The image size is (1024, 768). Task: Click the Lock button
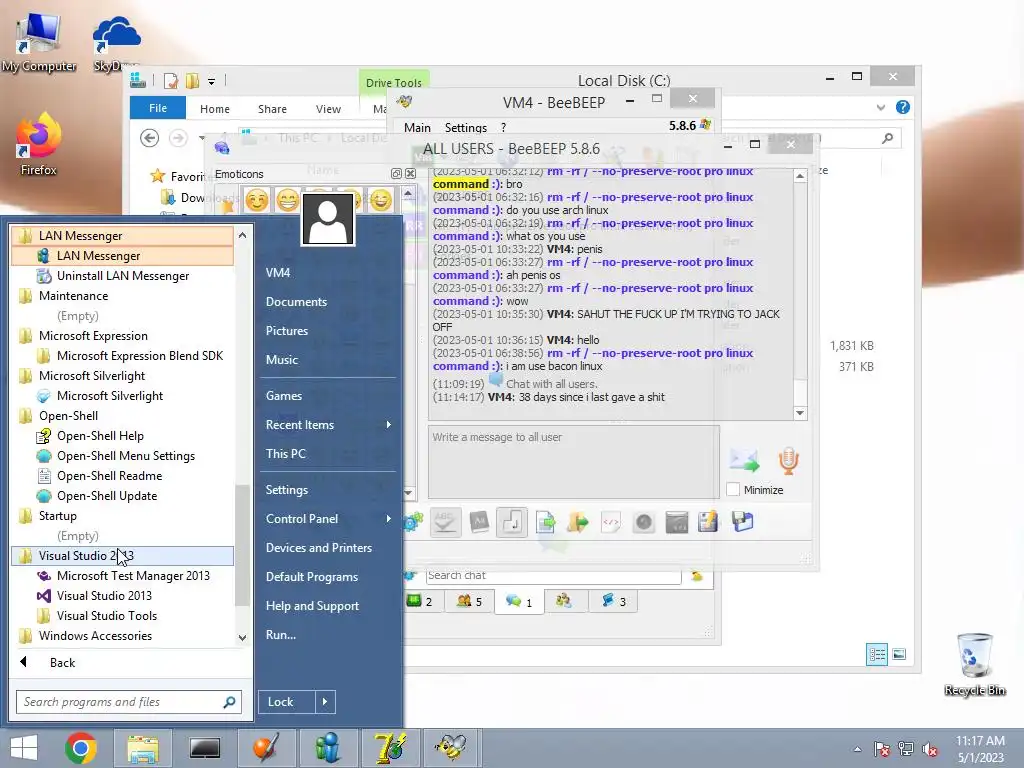[x=286, y=702]
